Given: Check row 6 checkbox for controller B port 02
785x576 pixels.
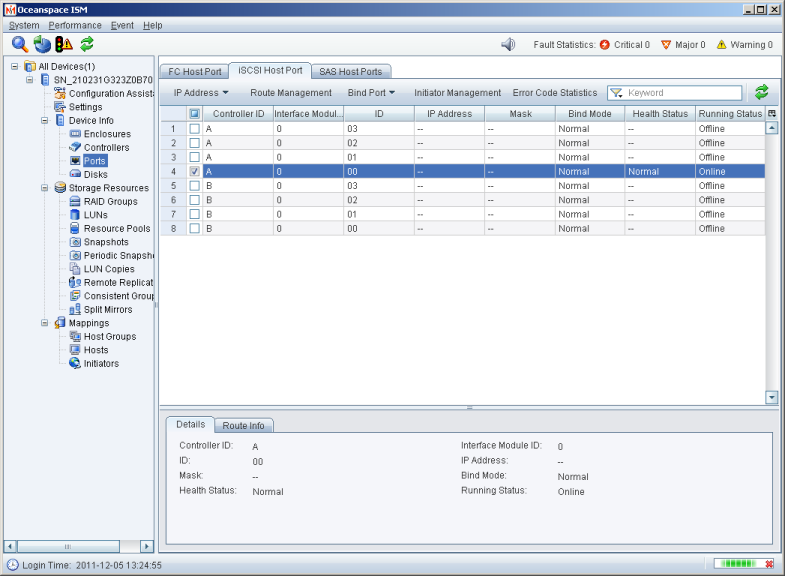Looking at the screenshot, I should tap(195, 200).
